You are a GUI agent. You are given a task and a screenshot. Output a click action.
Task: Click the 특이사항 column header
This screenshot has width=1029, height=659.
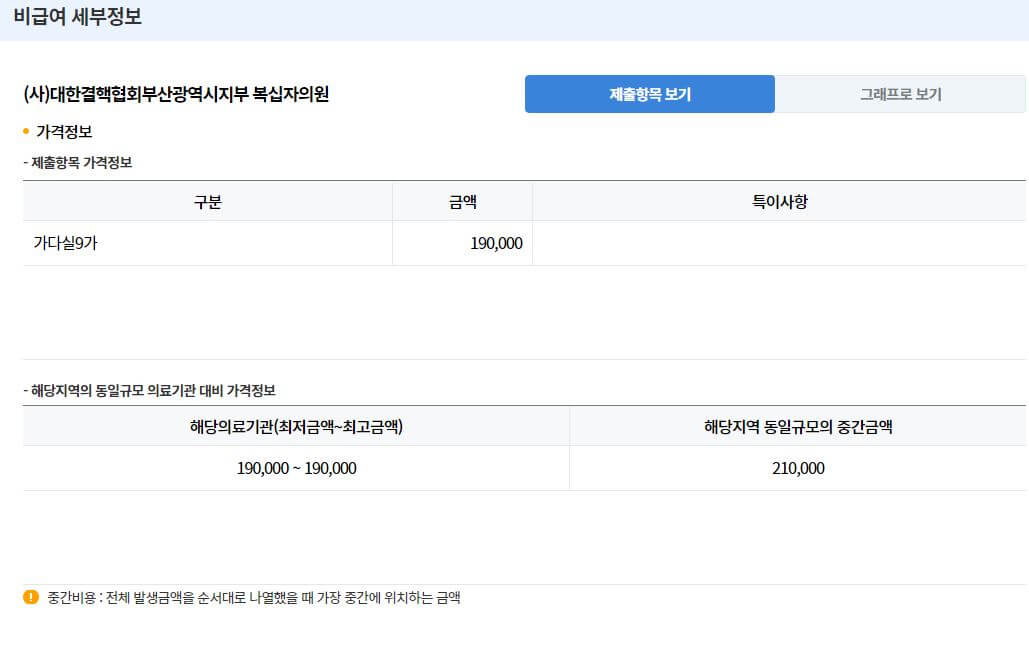(x=779, y=201)
